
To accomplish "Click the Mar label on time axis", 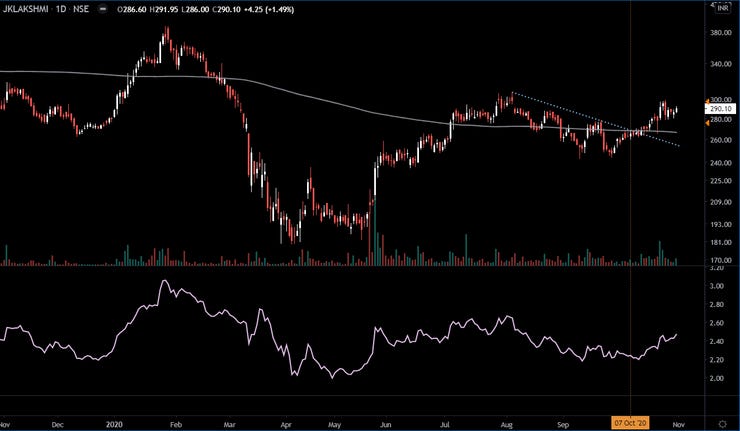I will pyautogui.click(x=229, y=424).
